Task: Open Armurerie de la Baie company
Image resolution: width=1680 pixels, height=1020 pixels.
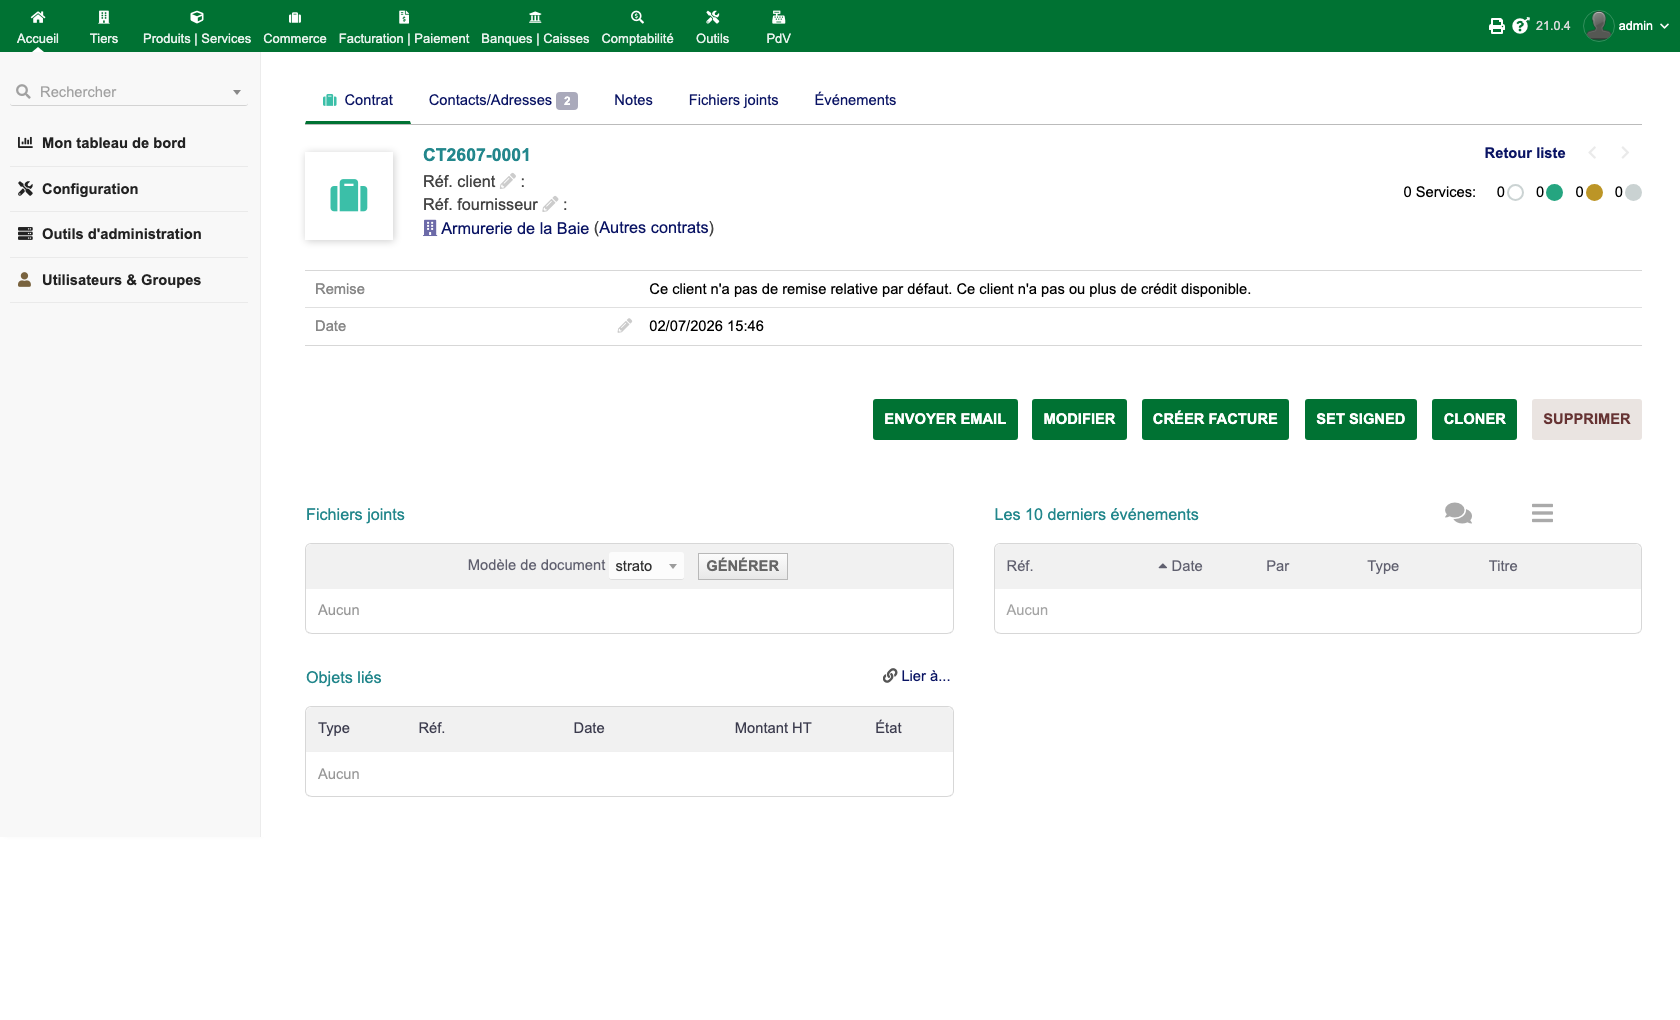Action: (x=515, y=228)
